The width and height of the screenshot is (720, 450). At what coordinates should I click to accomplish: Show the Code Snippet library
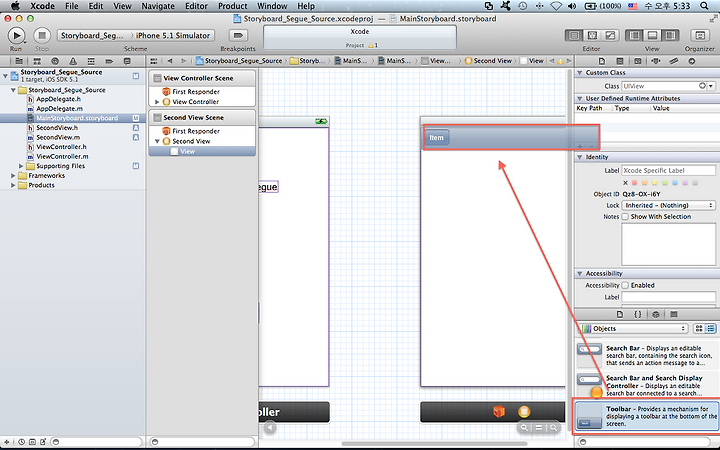(x=638, y=315)
